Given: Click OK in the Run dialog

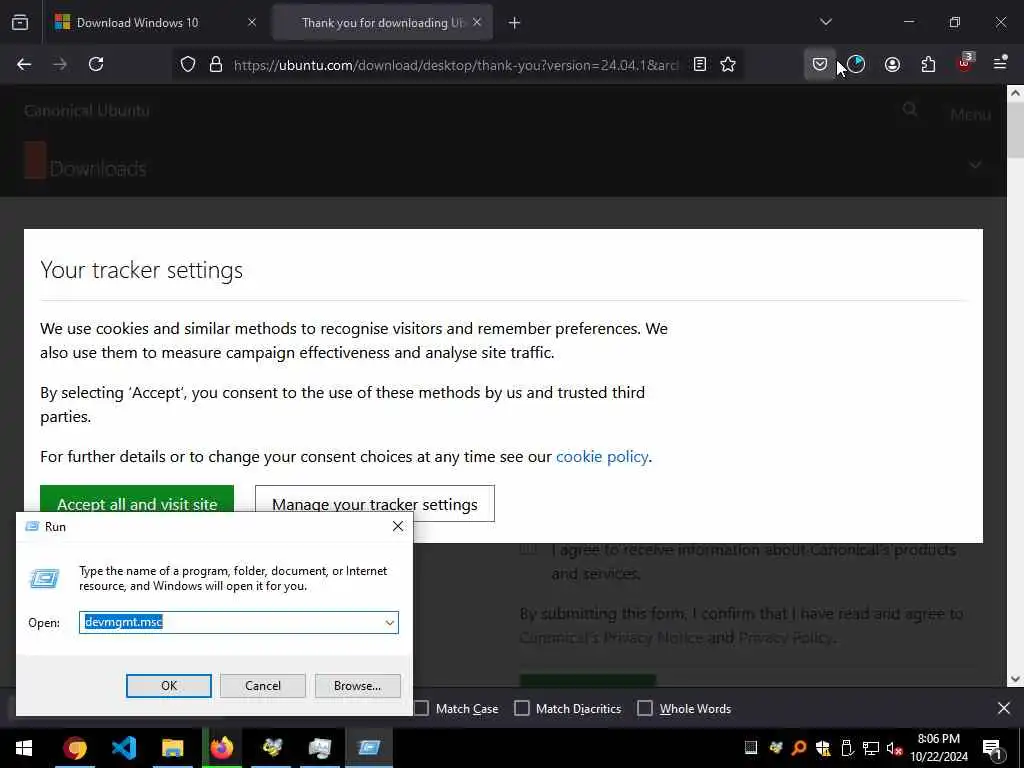Looking at the screenshot, I should 168,686.
